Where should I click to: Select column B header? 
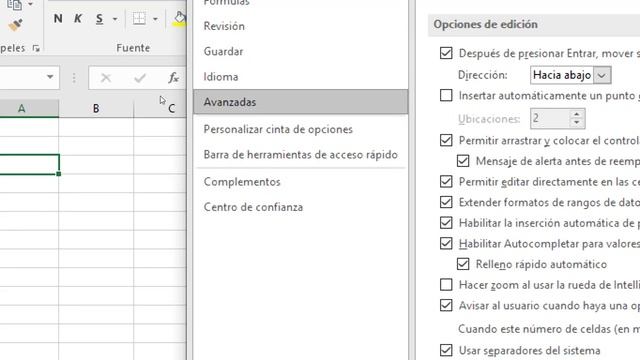click(x=96, y=109)
